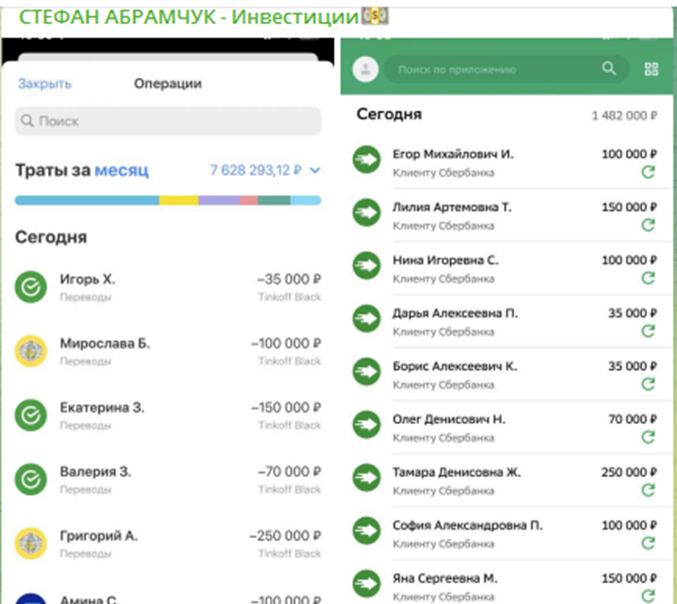
Task: Repeat the transfer to Егор Михайлович И.
Action: [x=648, y=172]
